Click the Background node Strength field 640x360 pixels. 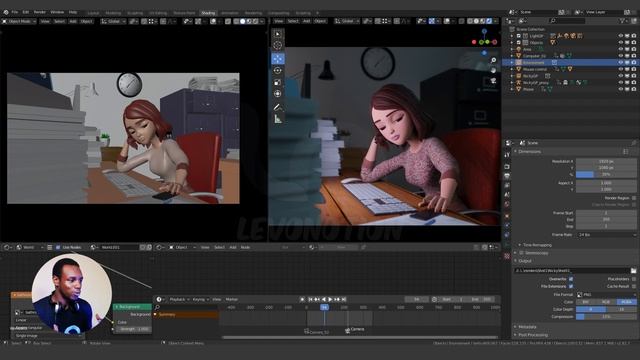(x=134, y=329)
